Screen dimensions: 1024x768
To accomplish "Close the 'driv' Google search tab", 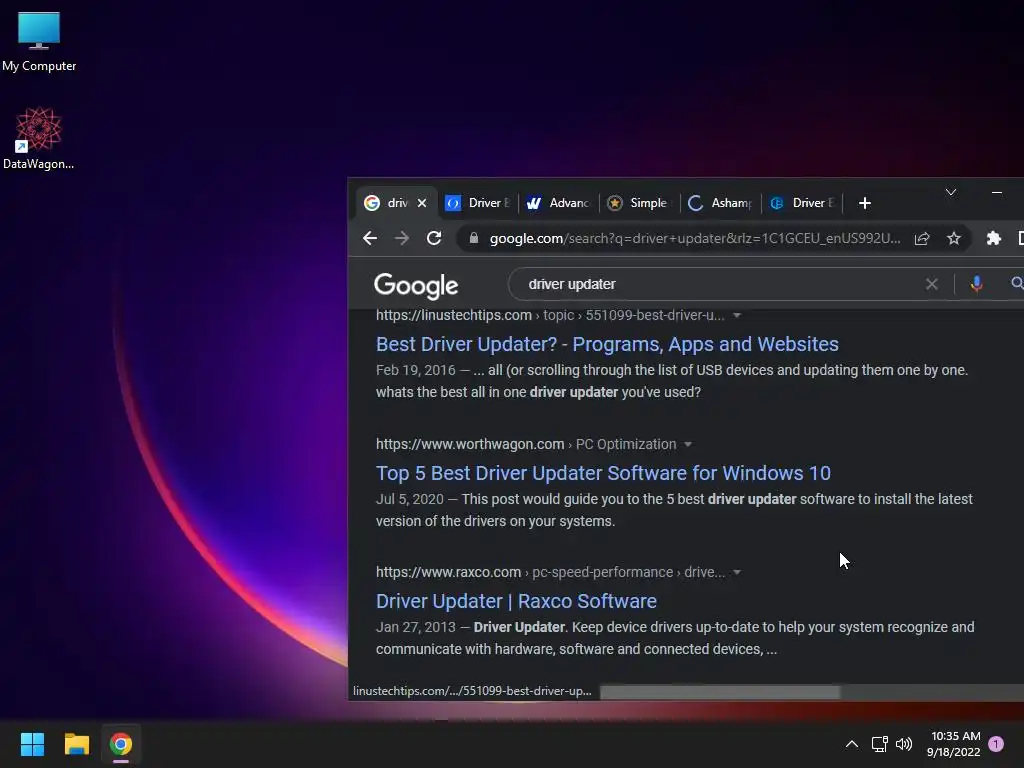I will 422,203.
